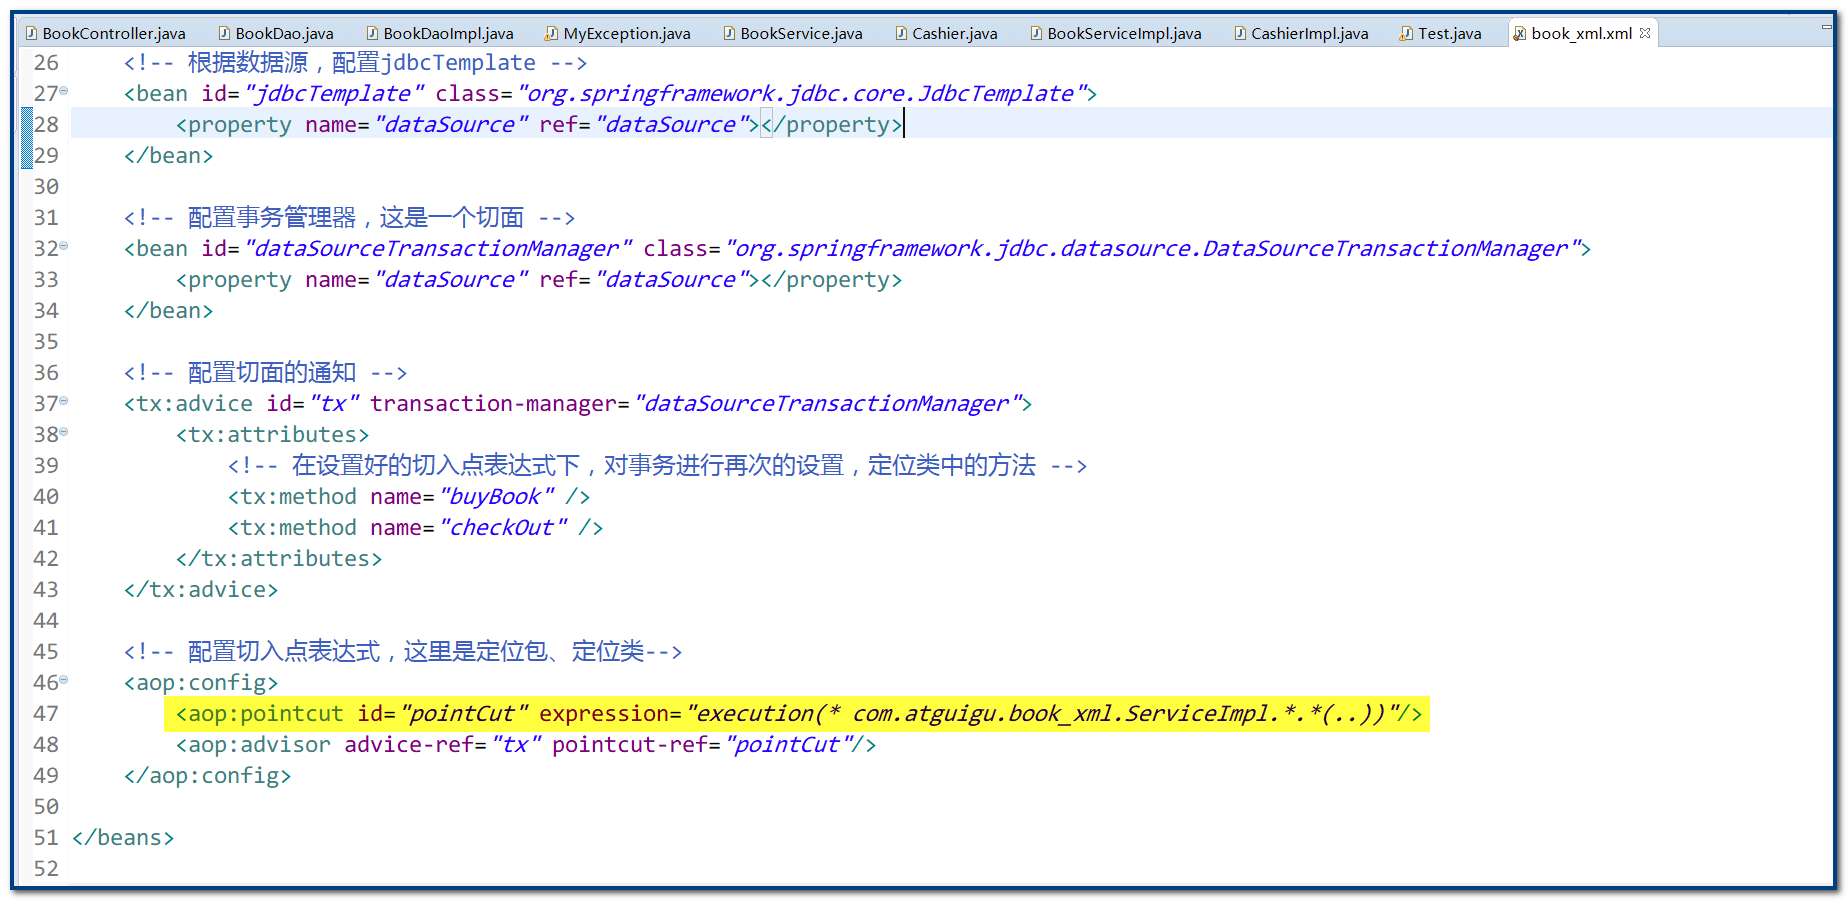Activate the book_xml.xml tab
Image resolution: width=1848 pixels, height=901 pixels.
1581,33
